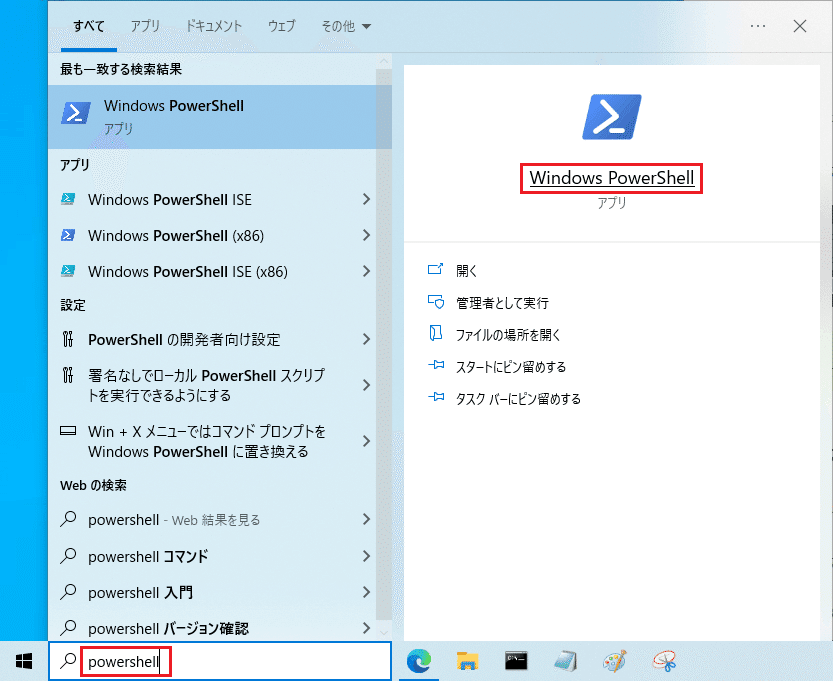Open the Windows PowerShell best match result

[219, 116]
